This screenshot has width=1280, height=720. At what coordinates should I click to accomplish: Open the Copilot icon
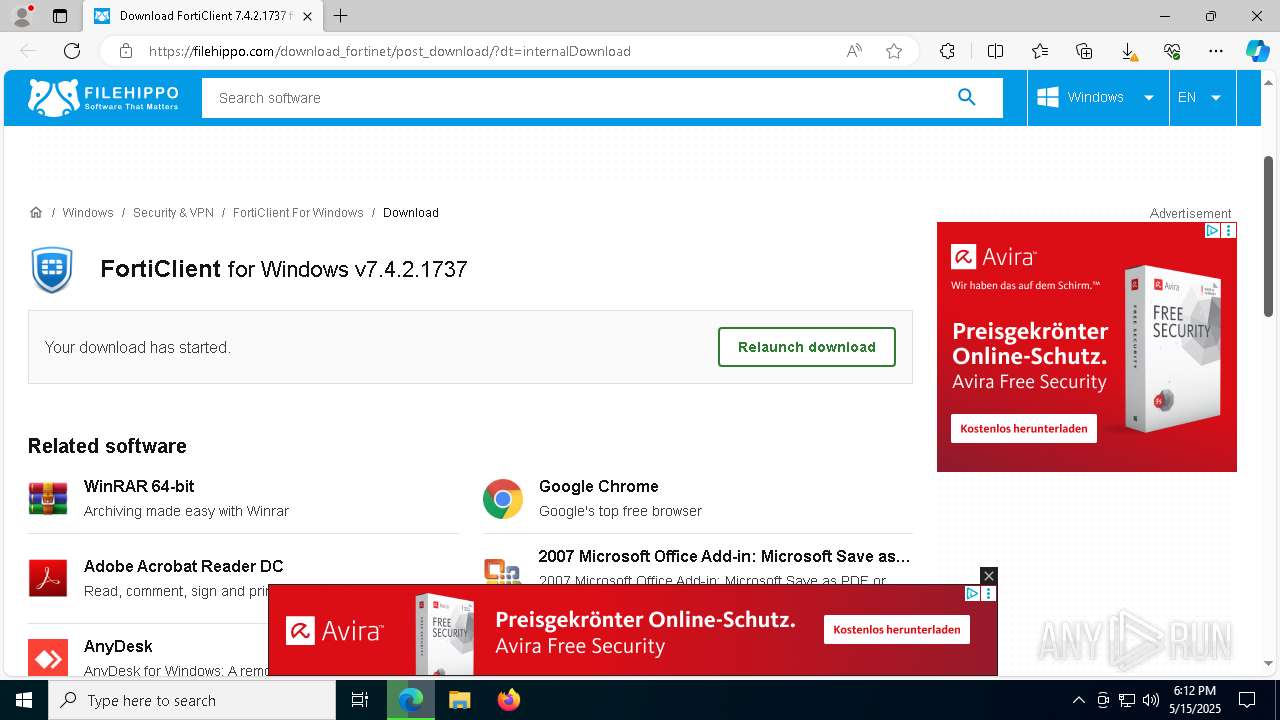1257,51
